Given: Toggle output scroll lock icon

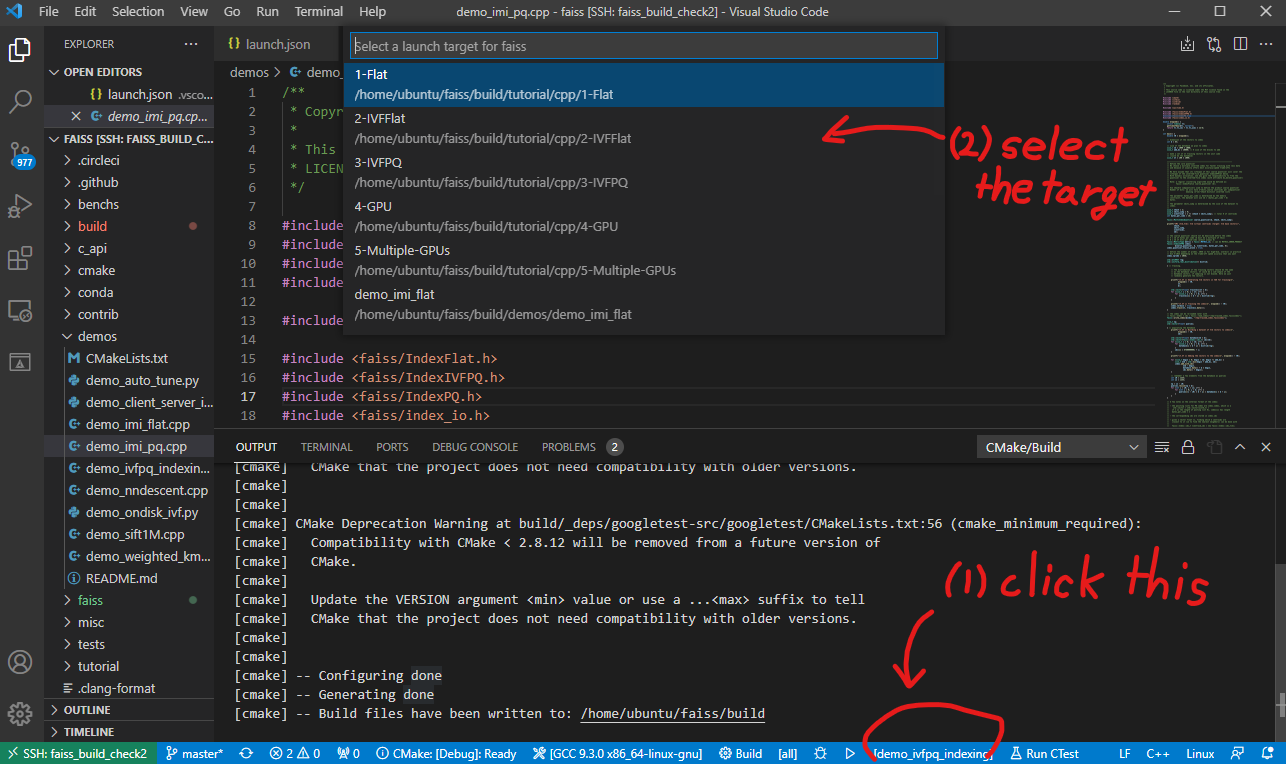Looking at the screenshot, I should (x=1188, y=447).
